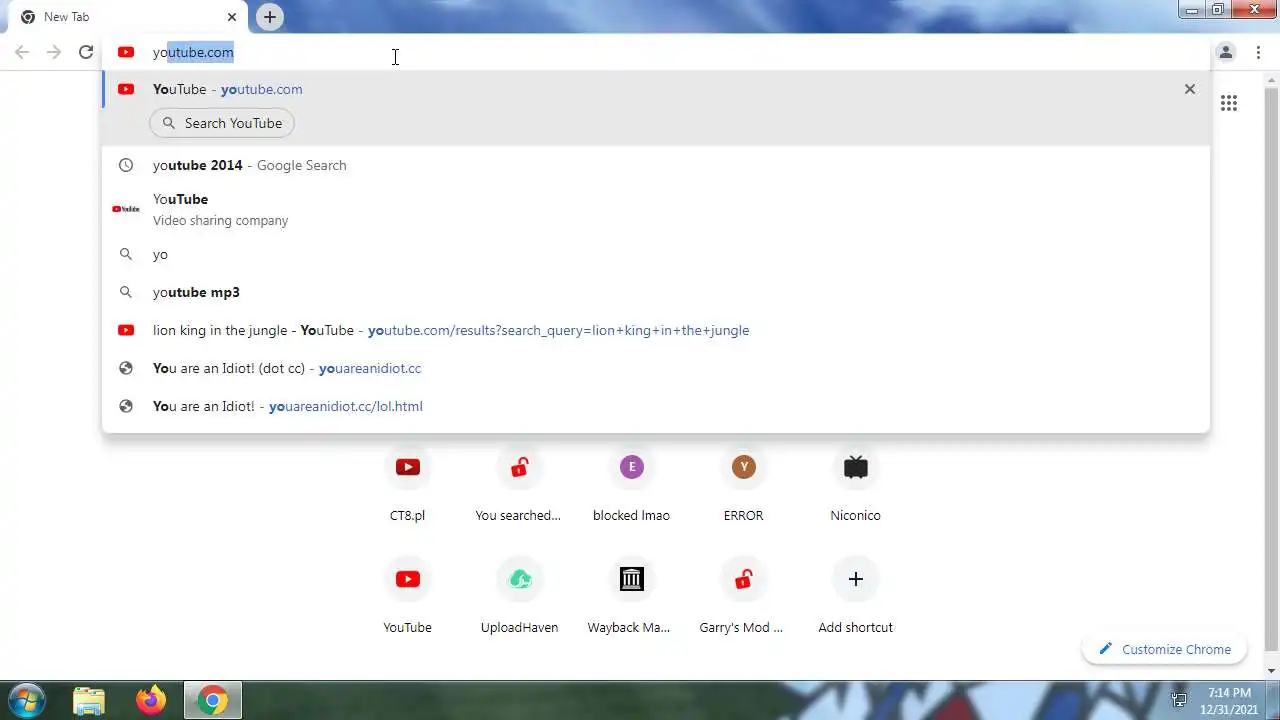Click the browser back arrow
This screenshot has width=1280, height=720.
(22, 52)
